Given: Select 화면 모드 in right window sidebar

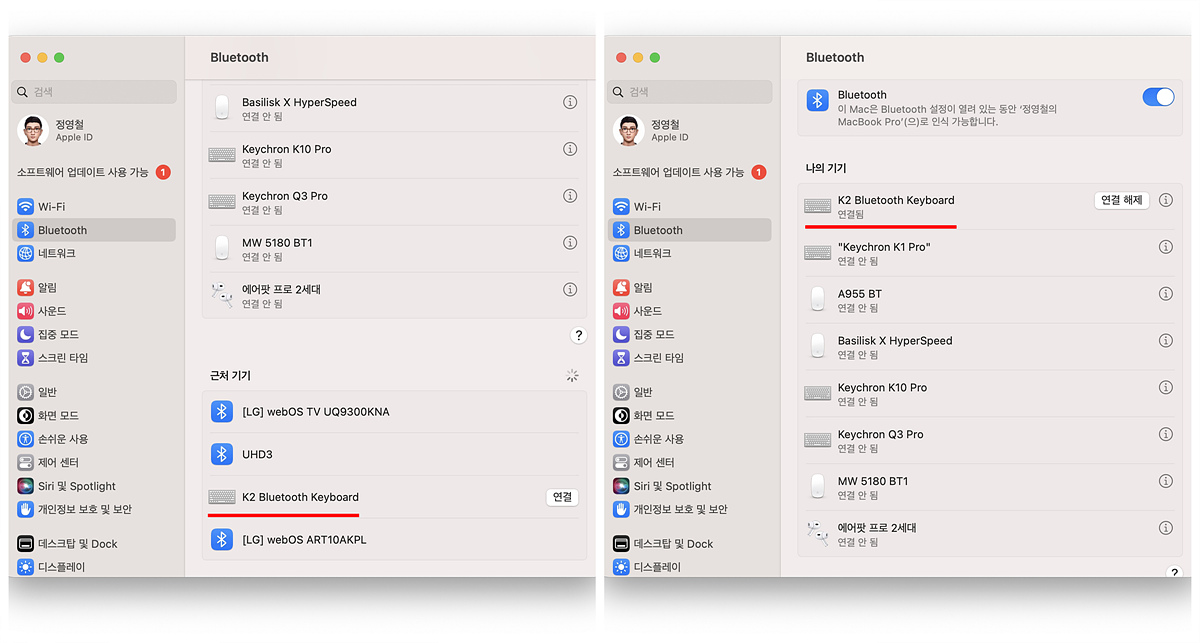Looking at the screenshot, I should point(690,415).
